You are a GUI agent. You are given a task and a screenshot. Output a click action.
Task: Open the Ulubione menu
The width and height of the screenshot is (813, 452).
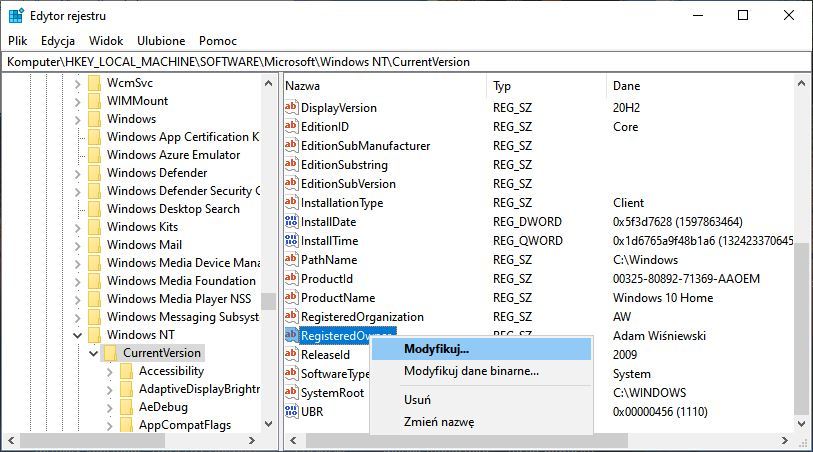pos(161,41)
